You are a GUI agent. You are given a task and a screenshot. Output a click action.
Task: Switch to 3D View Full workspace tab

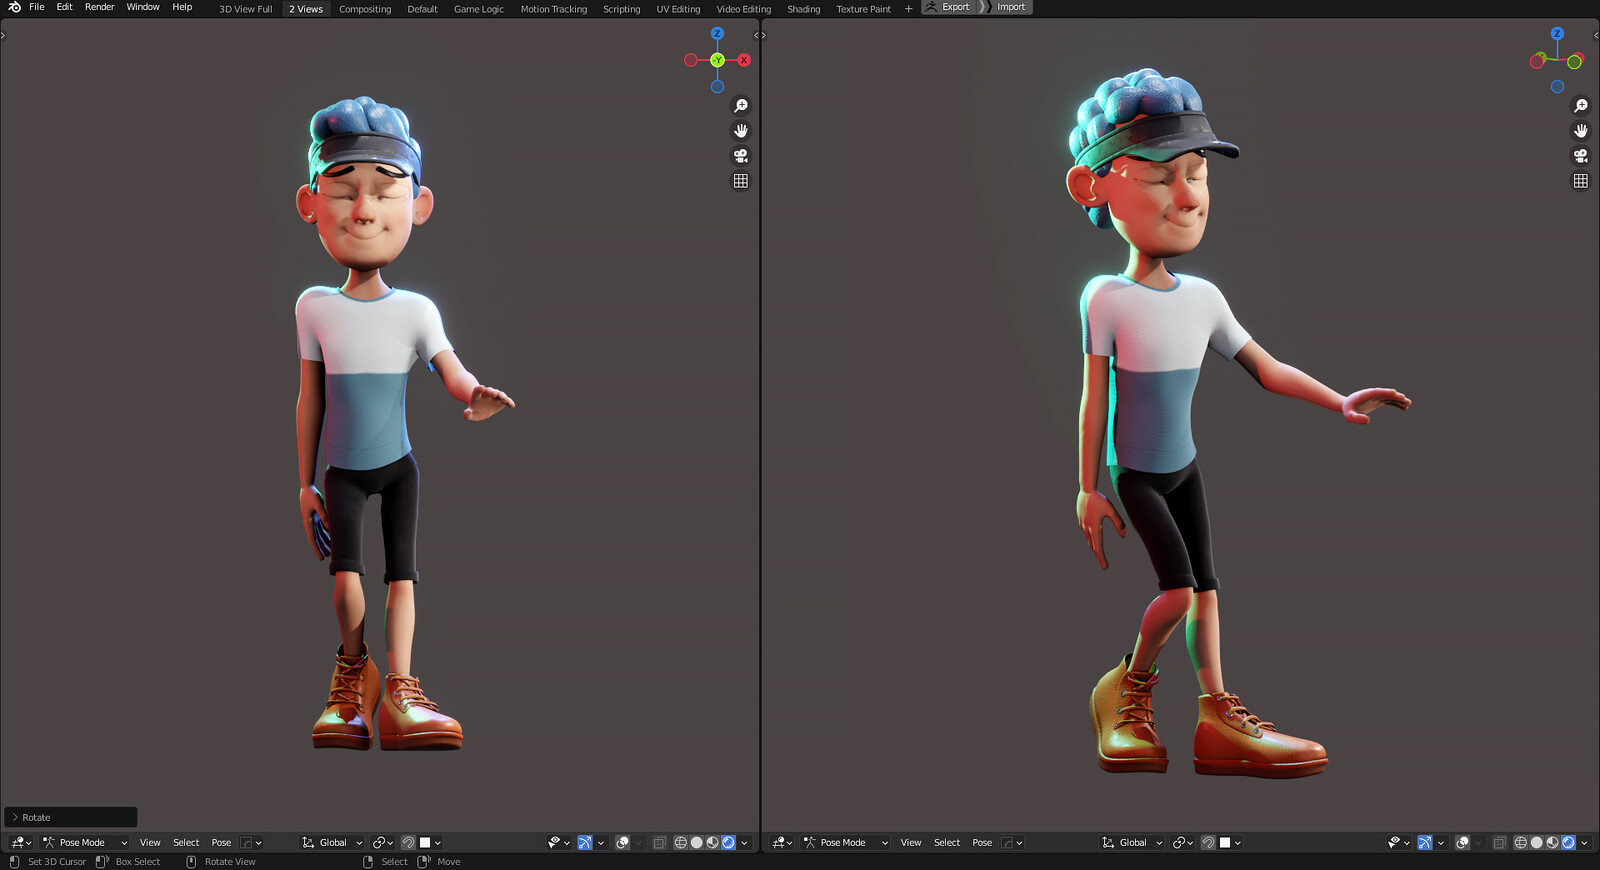tap(246, 9)
